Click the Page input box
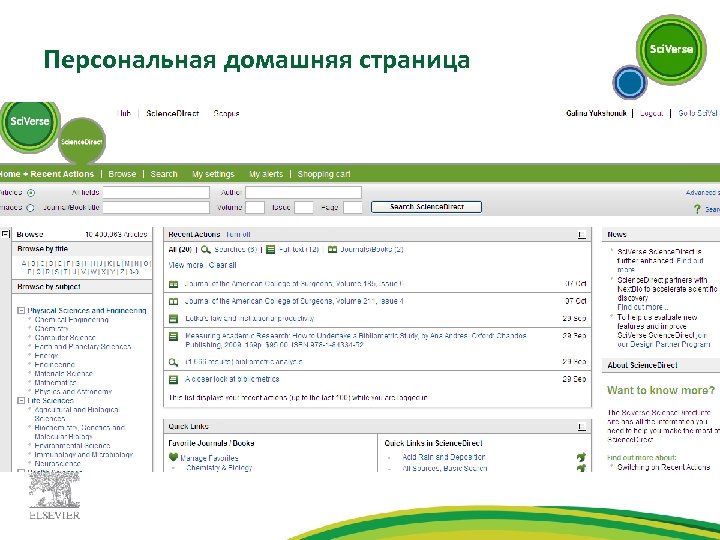The height and width of the screenshot is (540, 720). tap(353, 208)
